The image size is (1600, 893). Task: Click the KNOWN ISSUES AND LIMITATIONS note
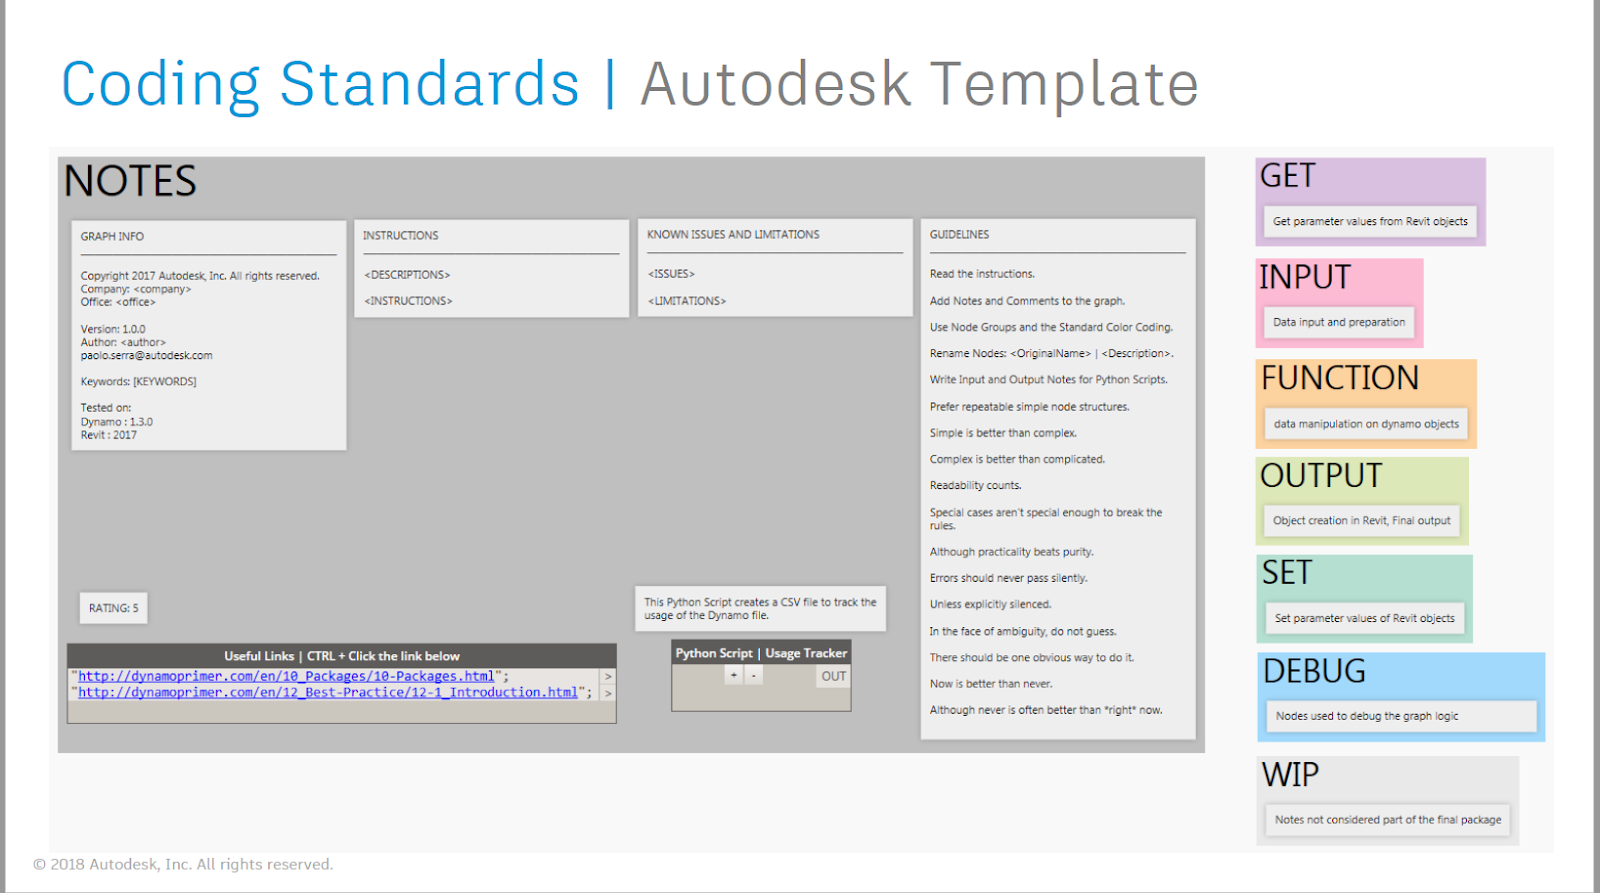775,268
